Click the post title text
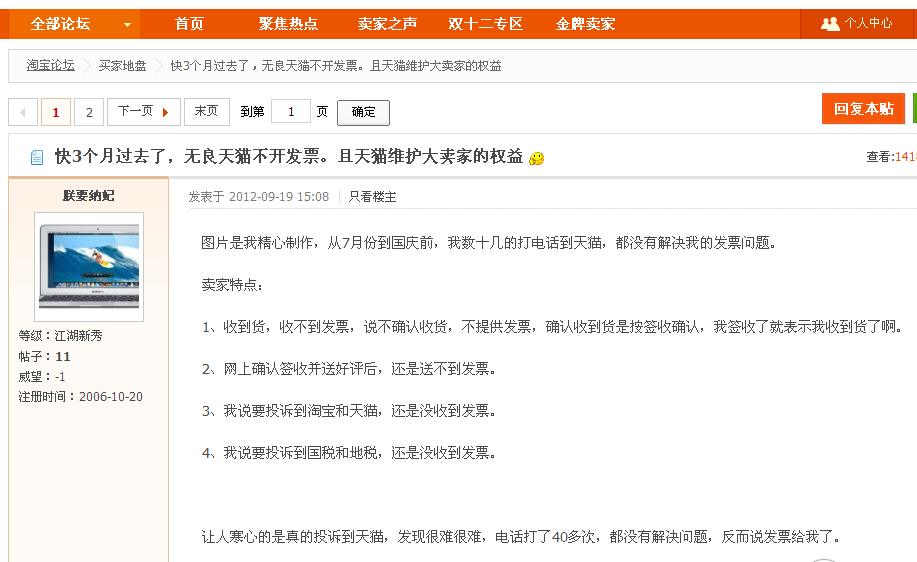Image resolution: width=917 pixels, height=562 pixels. pos(289,156)
